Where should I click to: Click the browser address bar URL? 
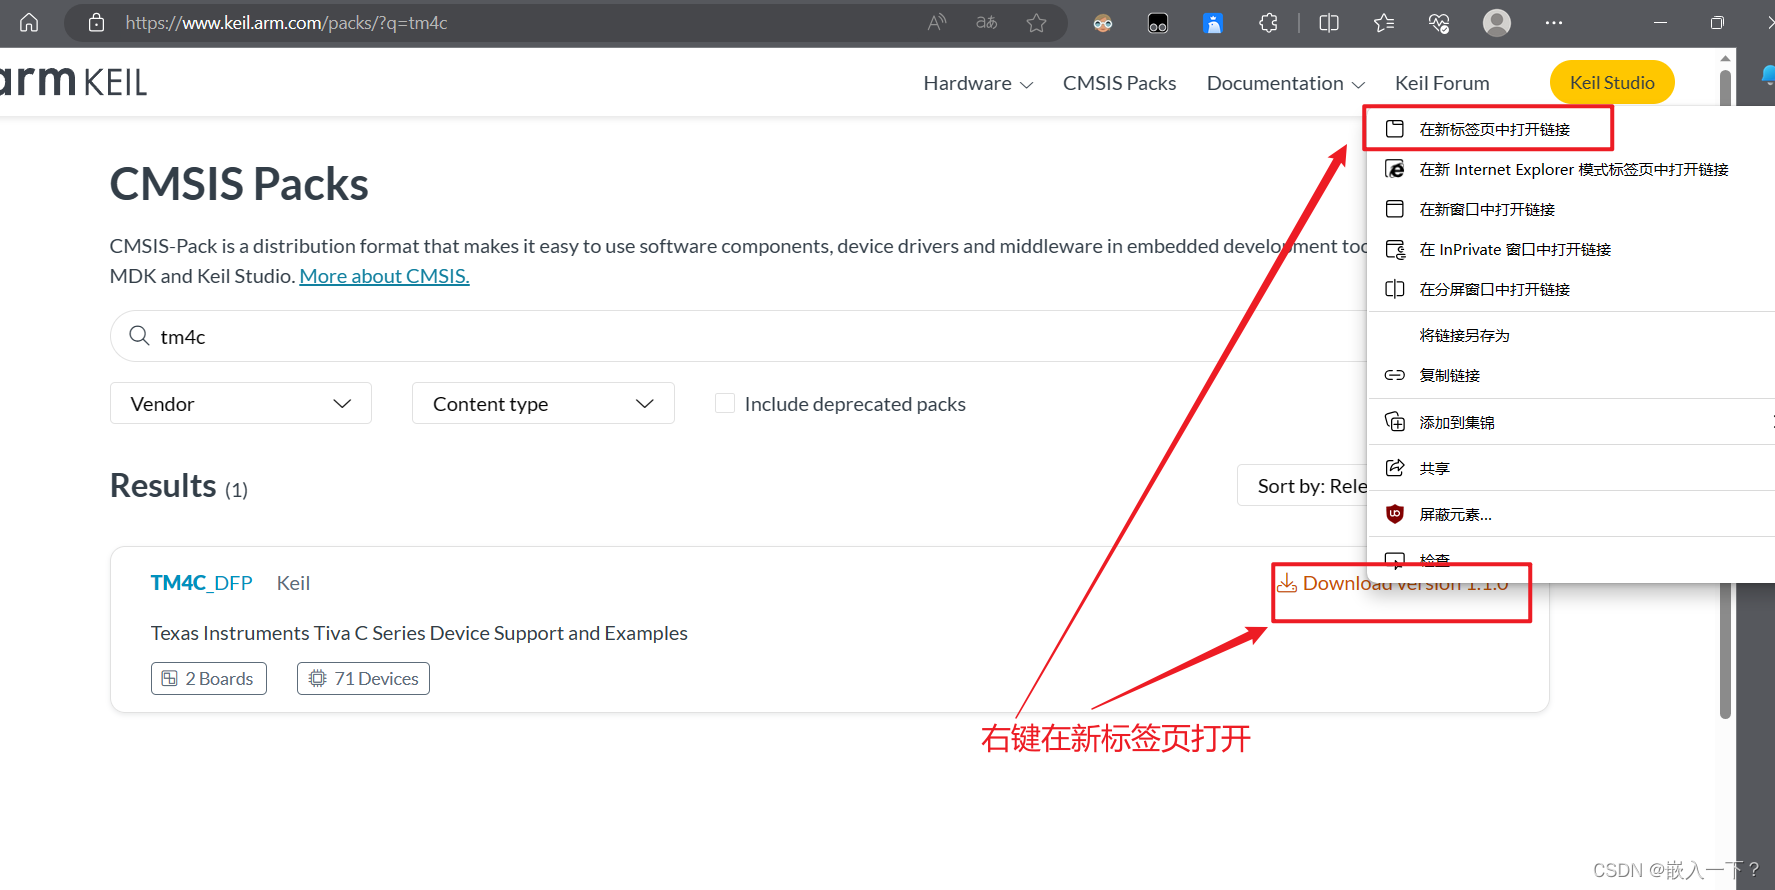(286, 22)
